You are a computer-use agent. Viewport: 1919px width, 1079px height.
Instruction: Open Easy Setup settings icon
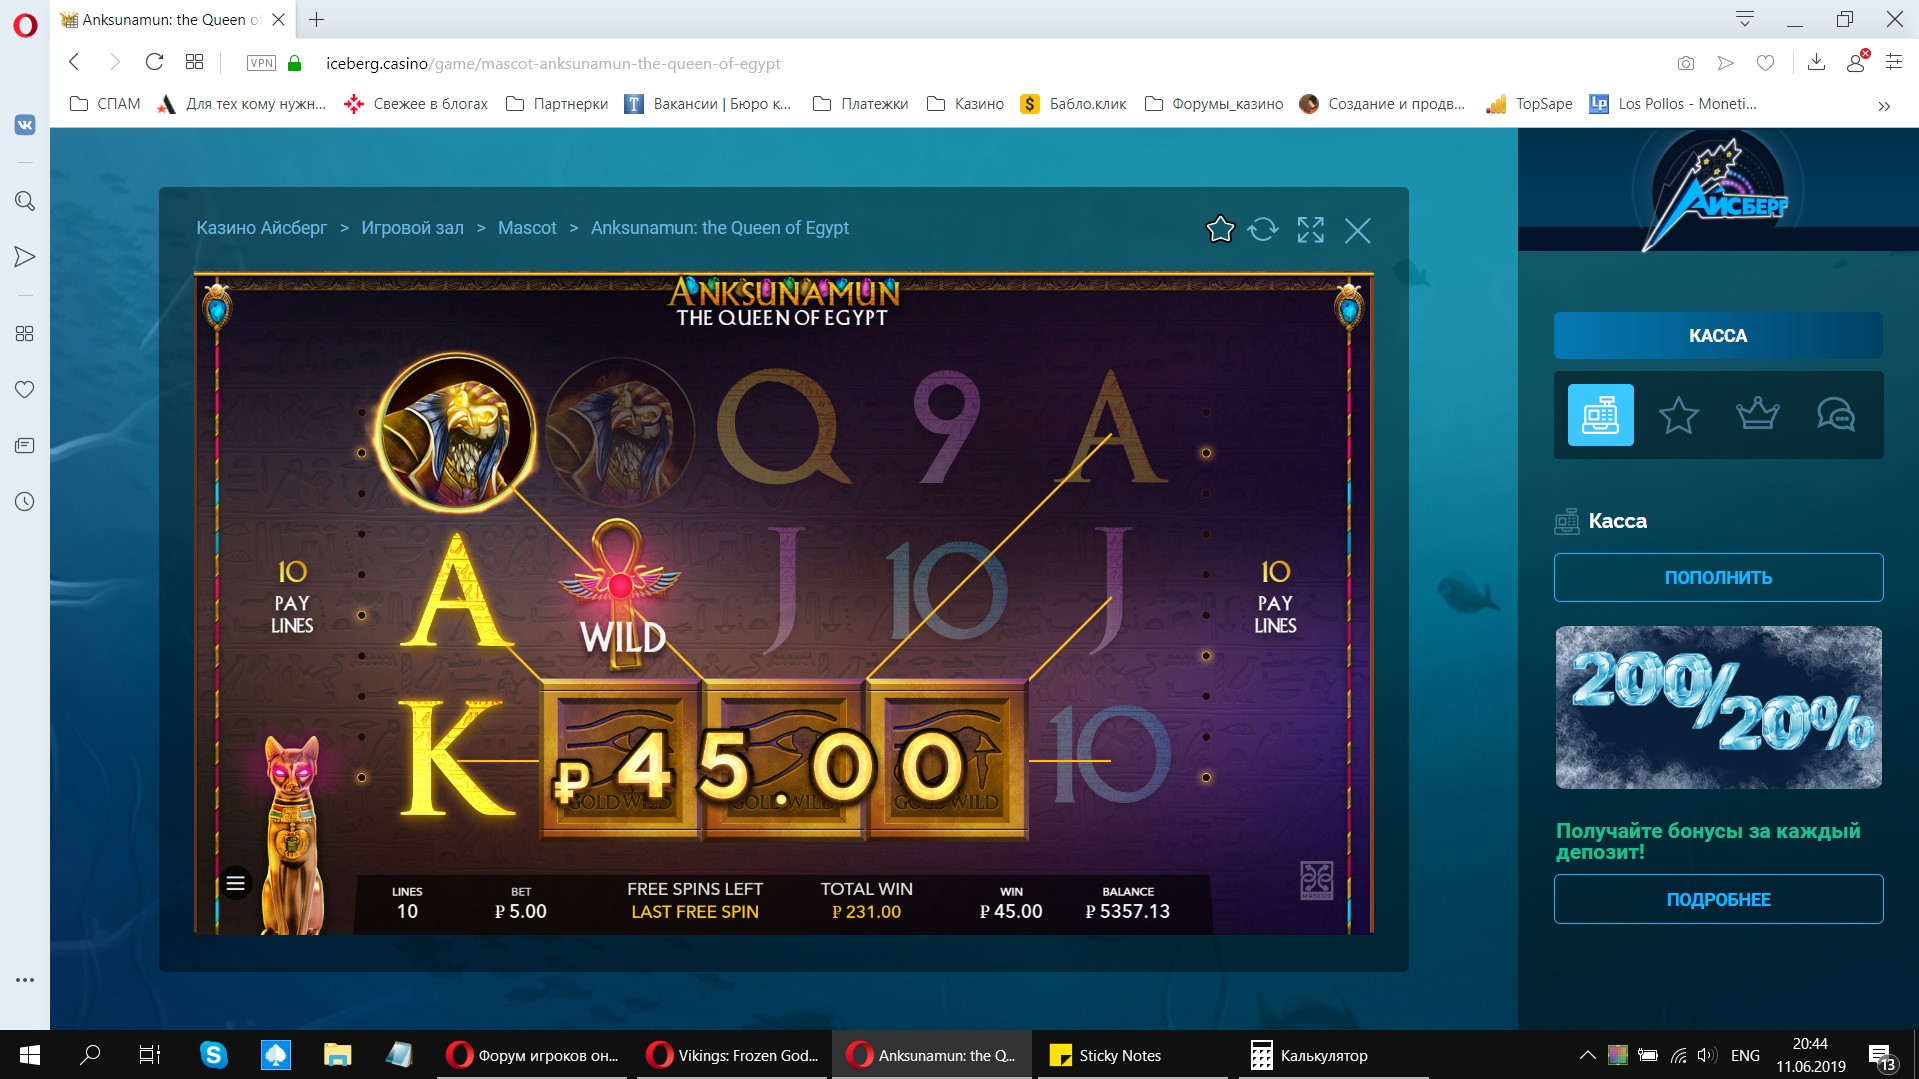(x=1894, y=62)
